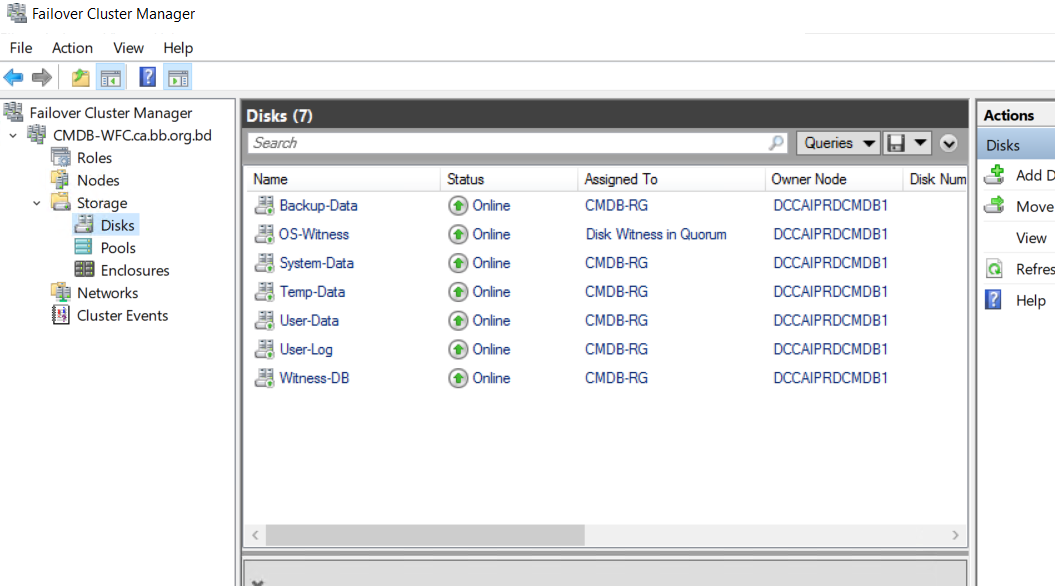Screen dimensions: 1055x586
Task: Click the Add Disk icon in Actions
Action: click(x=994, y=175)
